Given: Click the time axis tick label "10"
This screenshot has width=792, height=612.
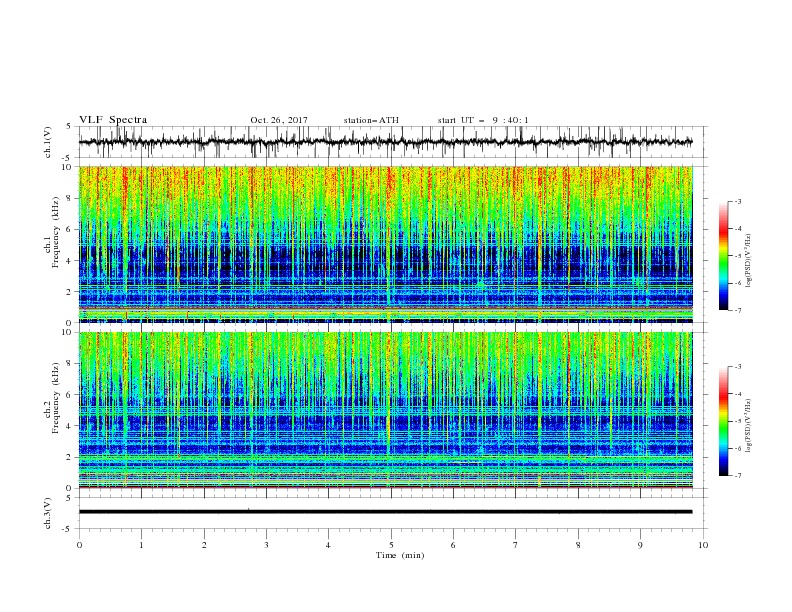Looking at the screenshot, I should 703,545.
